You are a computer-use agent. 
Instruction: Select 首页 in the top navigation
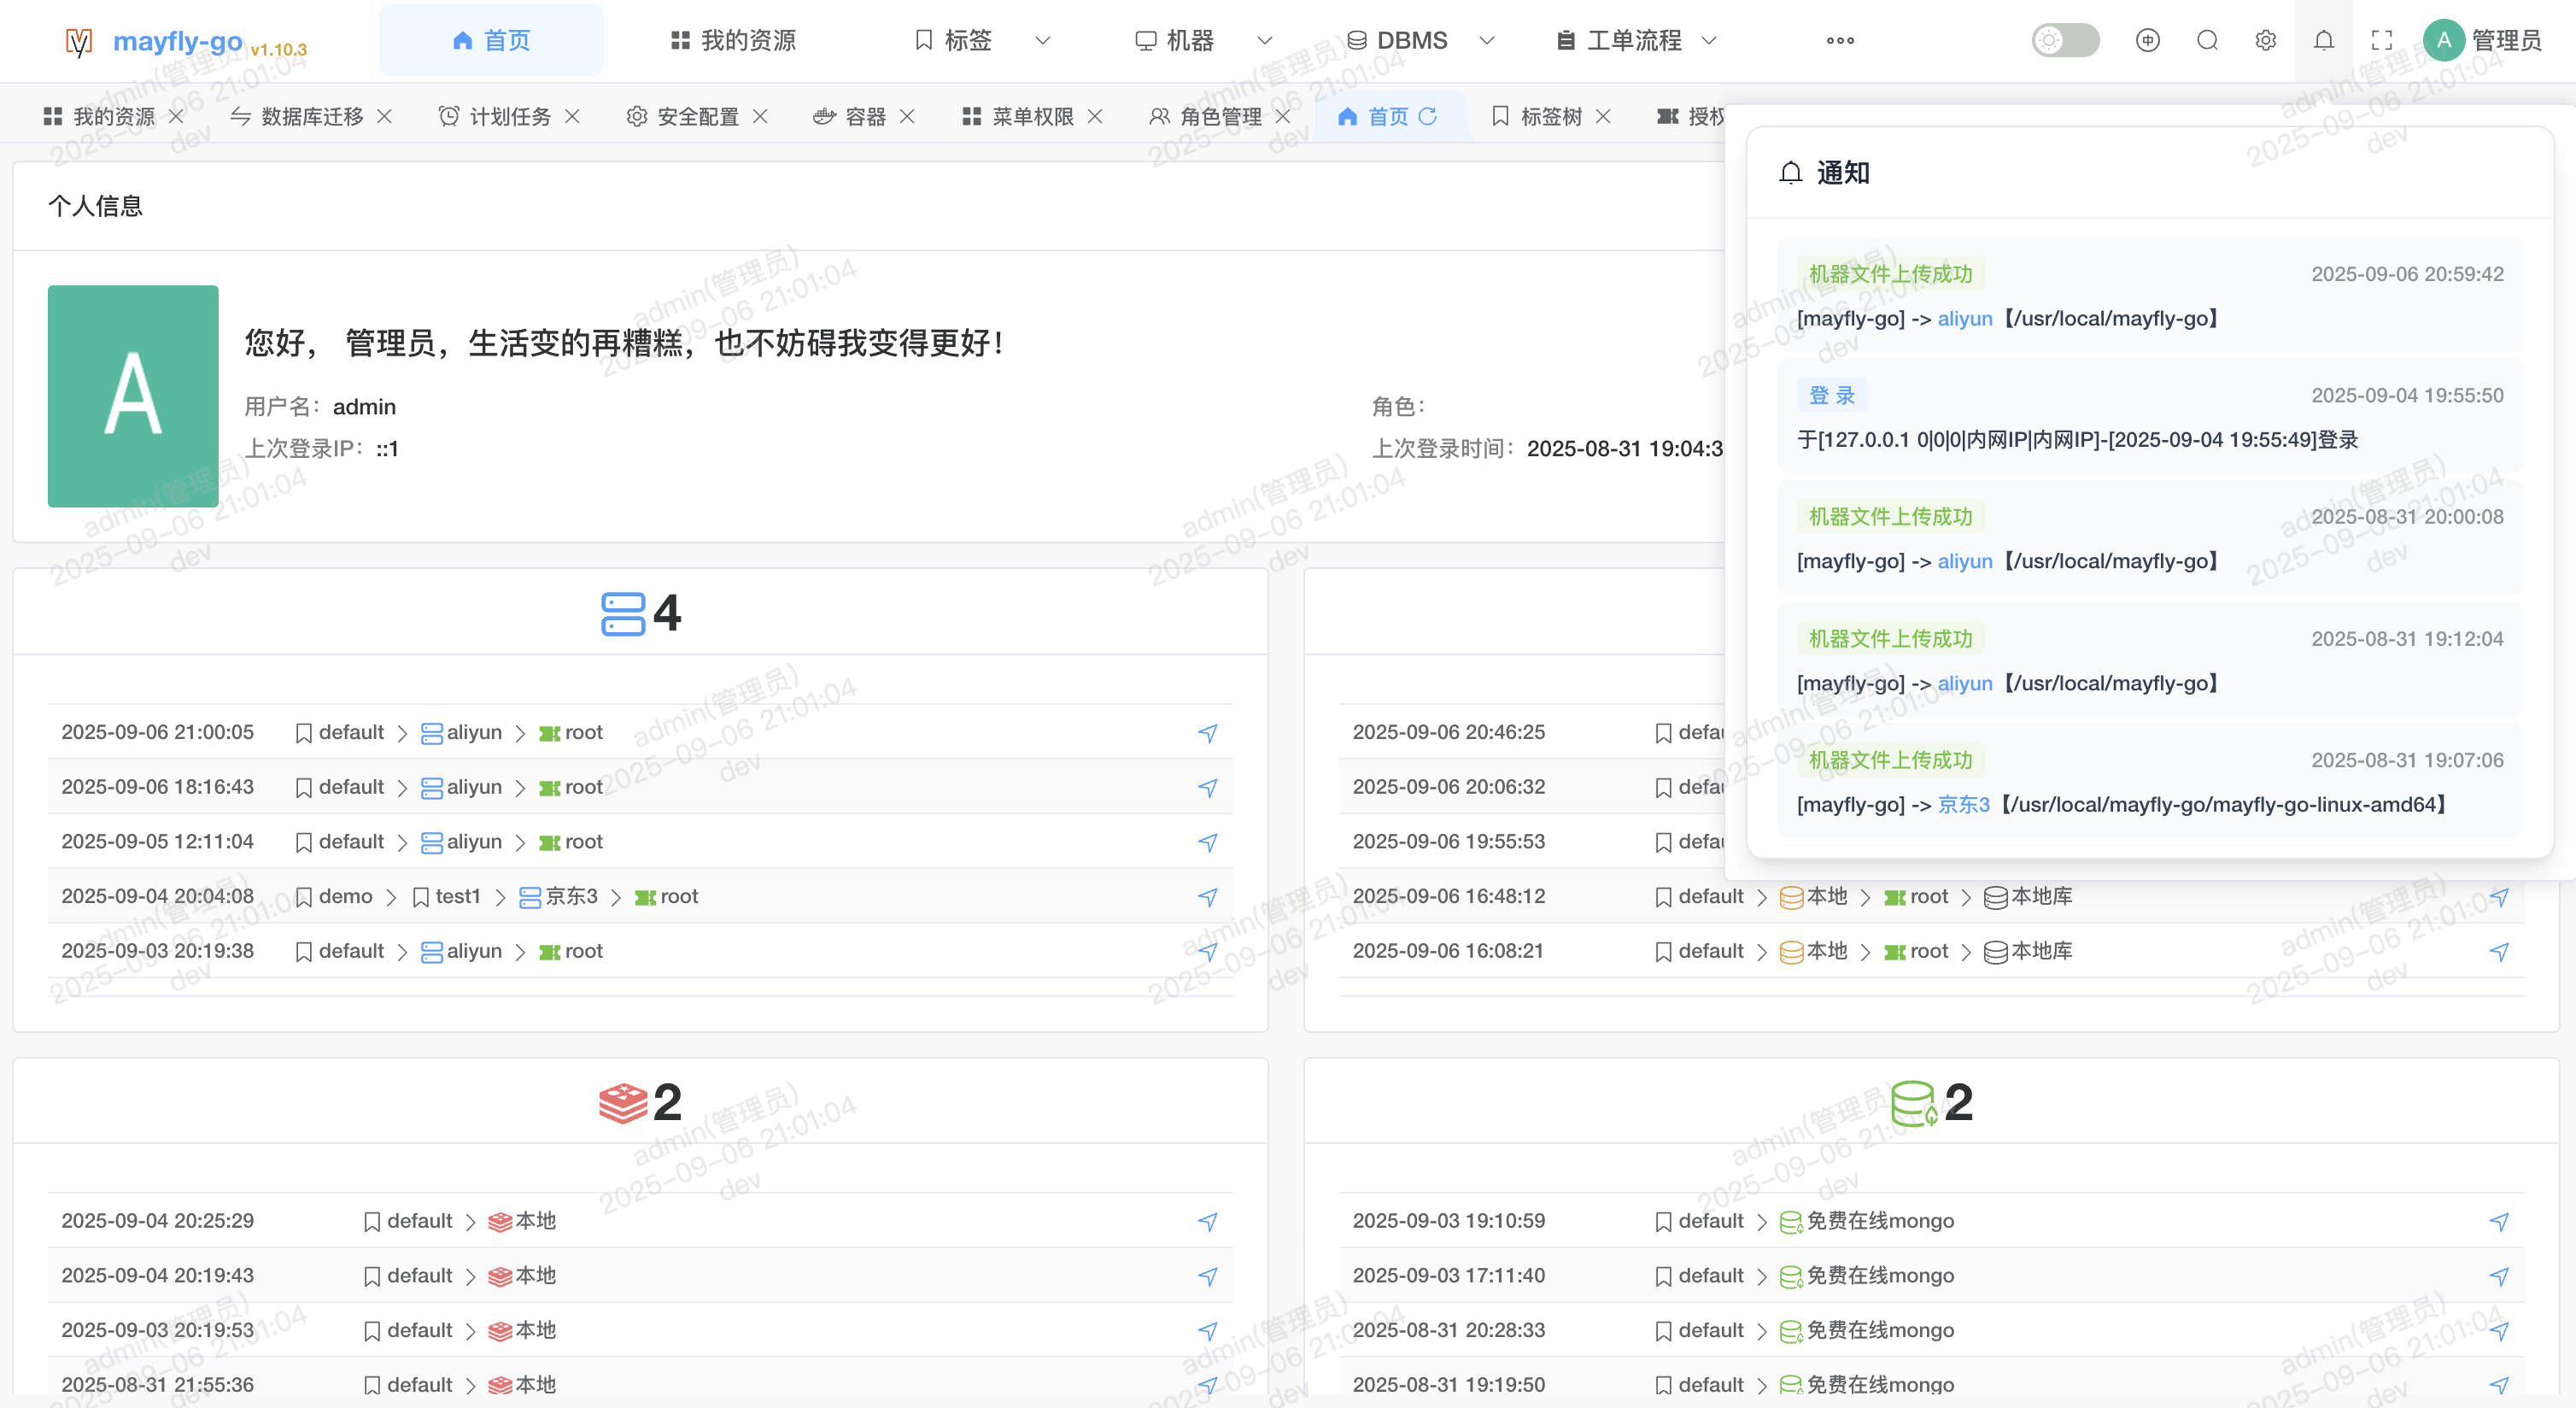coord(491,40)
